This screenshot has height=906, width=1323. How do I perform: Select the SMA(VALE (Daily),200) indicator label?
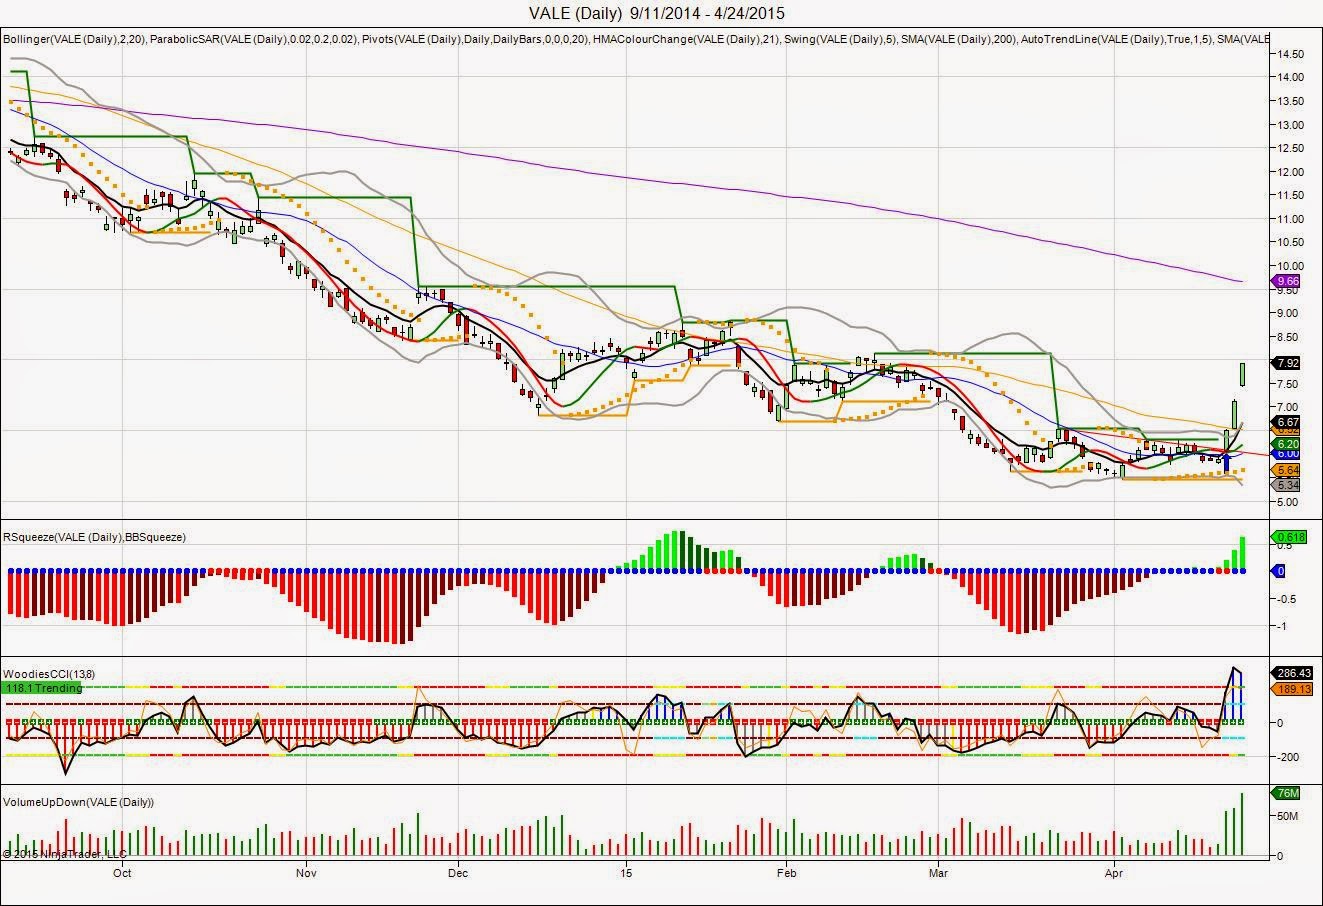point(957,39)
